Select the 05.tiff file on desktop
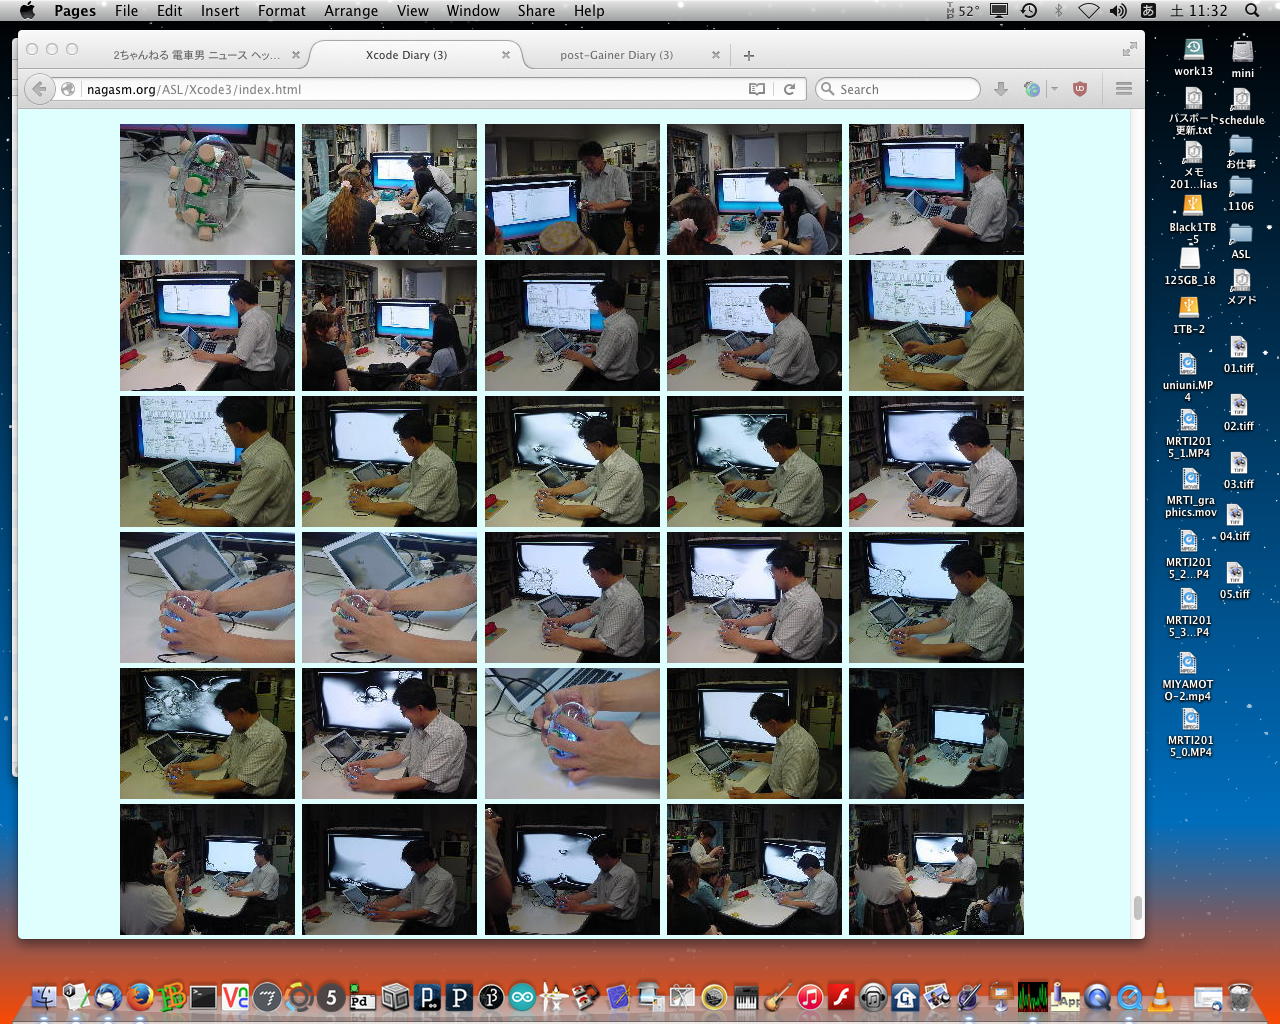The height and width of the screenshot is (1024, 1280). point(1235,581)
